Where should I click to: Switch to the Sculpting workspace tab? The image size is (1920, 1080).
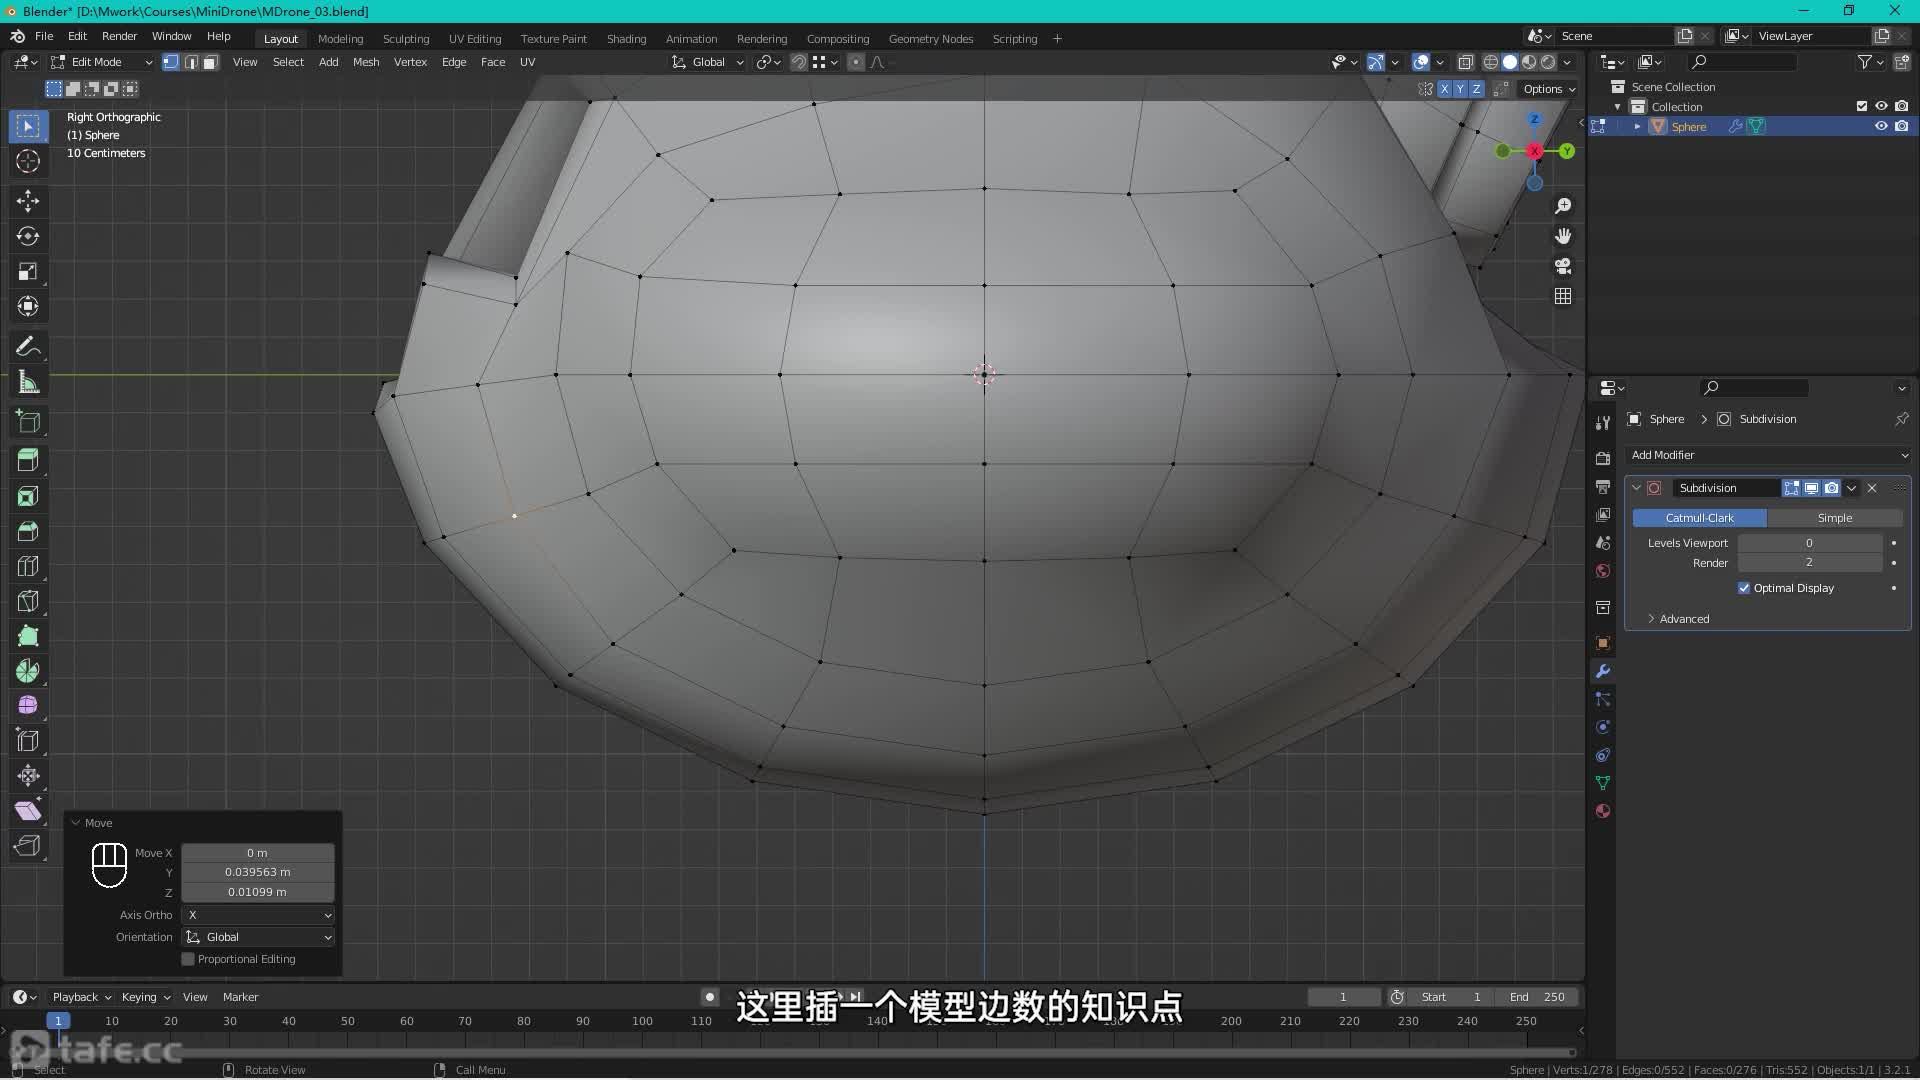pos(406,39)
